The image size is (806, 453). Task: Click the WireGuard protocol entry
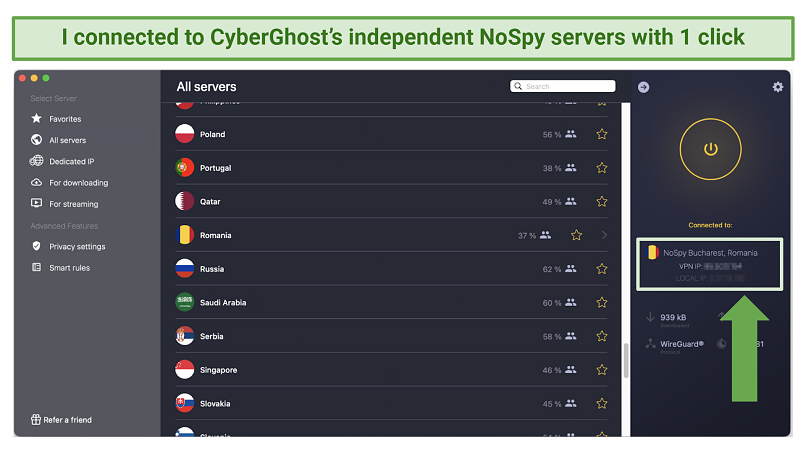682,344
